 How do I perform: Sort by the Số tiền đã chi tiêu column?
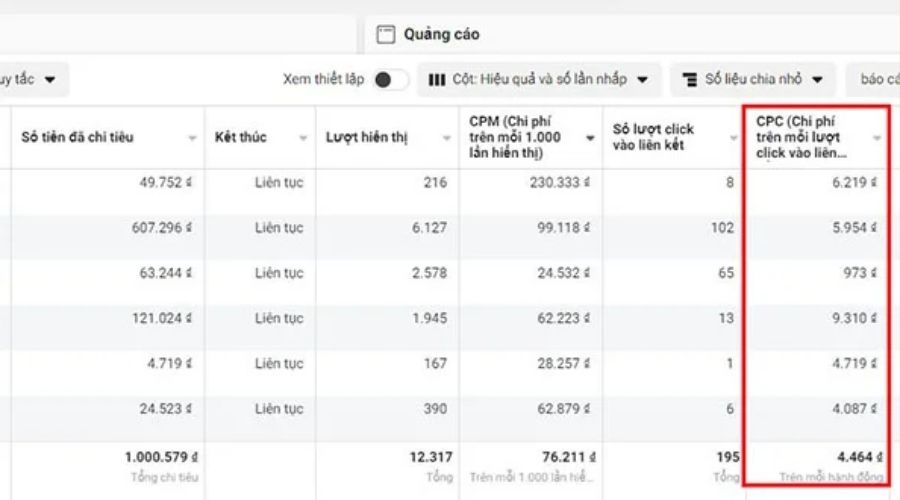[x=77, y=137]
